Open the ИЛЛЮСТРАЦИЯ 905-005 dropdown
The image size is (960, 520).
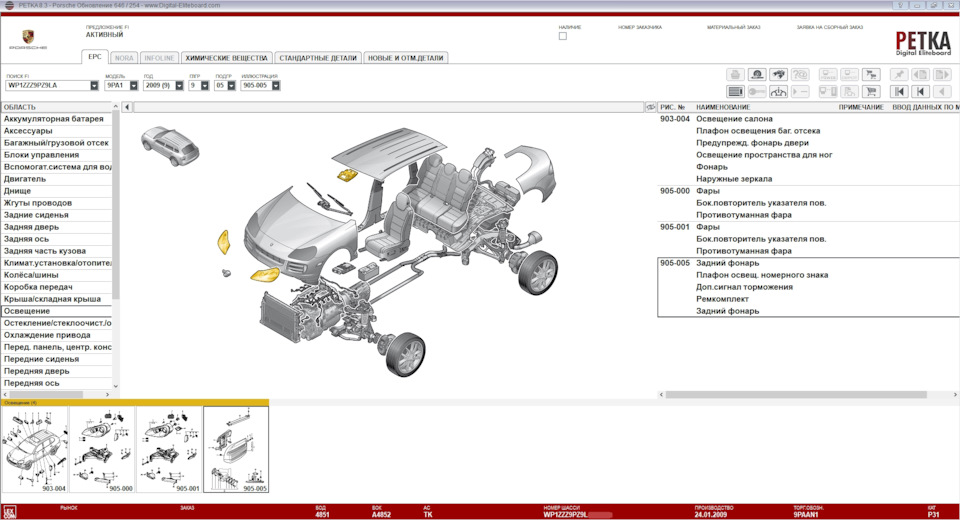(x=275, y=86)
